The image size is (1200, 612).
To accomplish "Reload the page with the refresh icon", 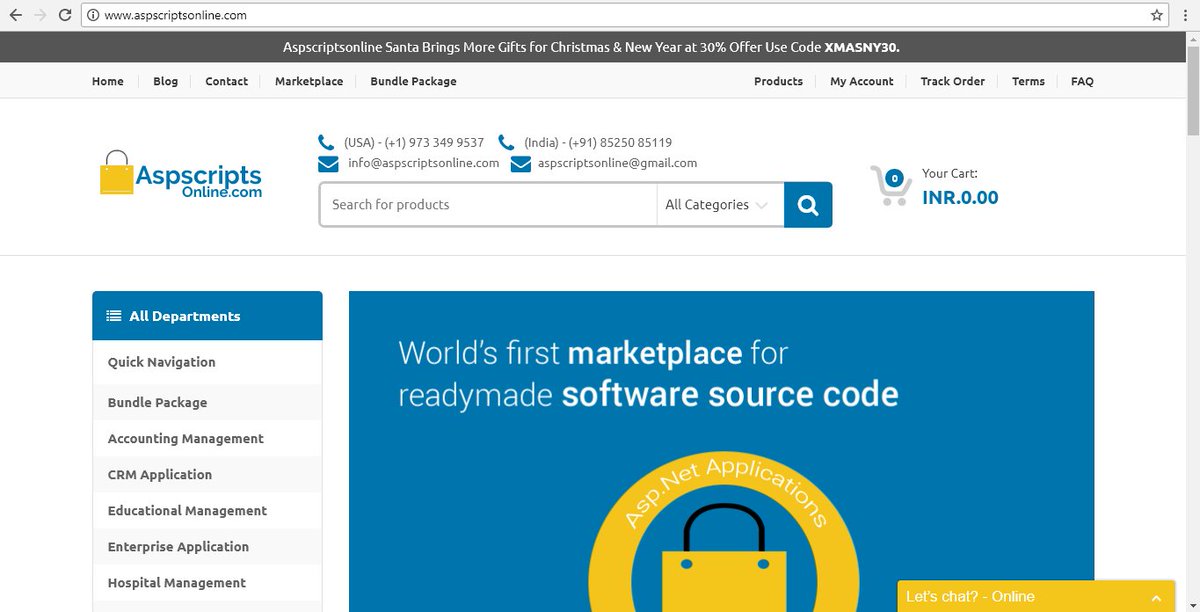I will click(x=65, y=15).
